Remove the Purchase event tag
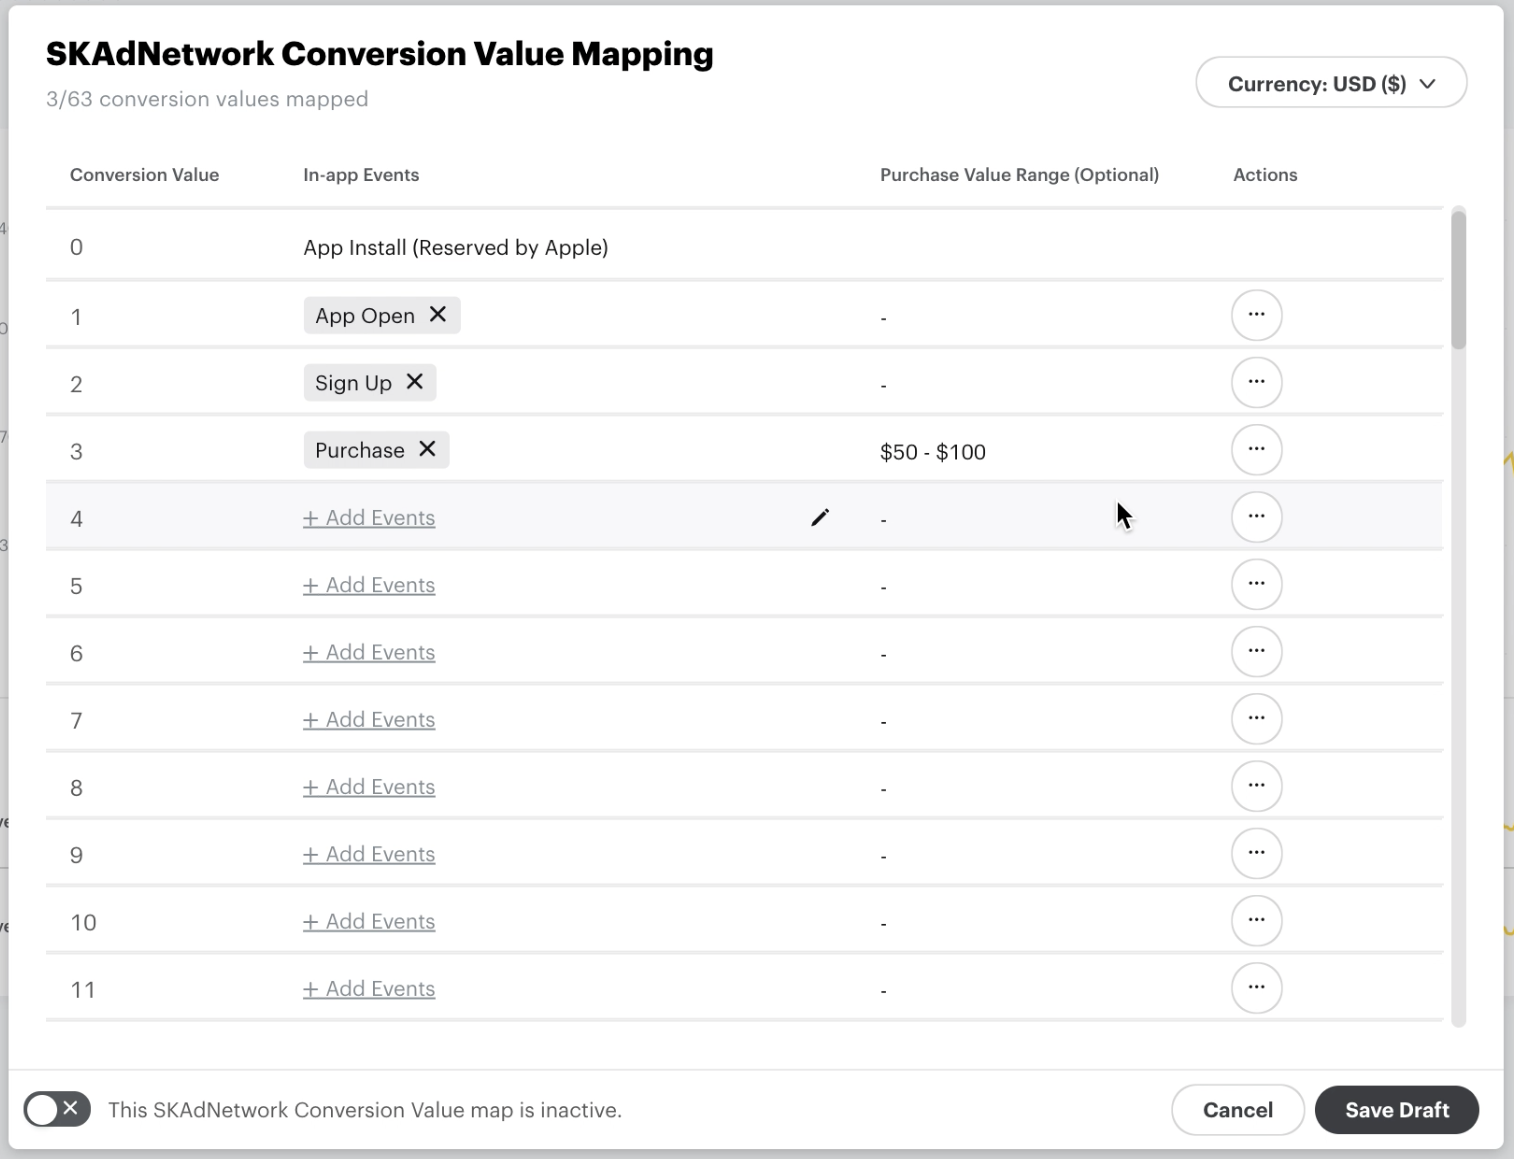 pos(427,449)
